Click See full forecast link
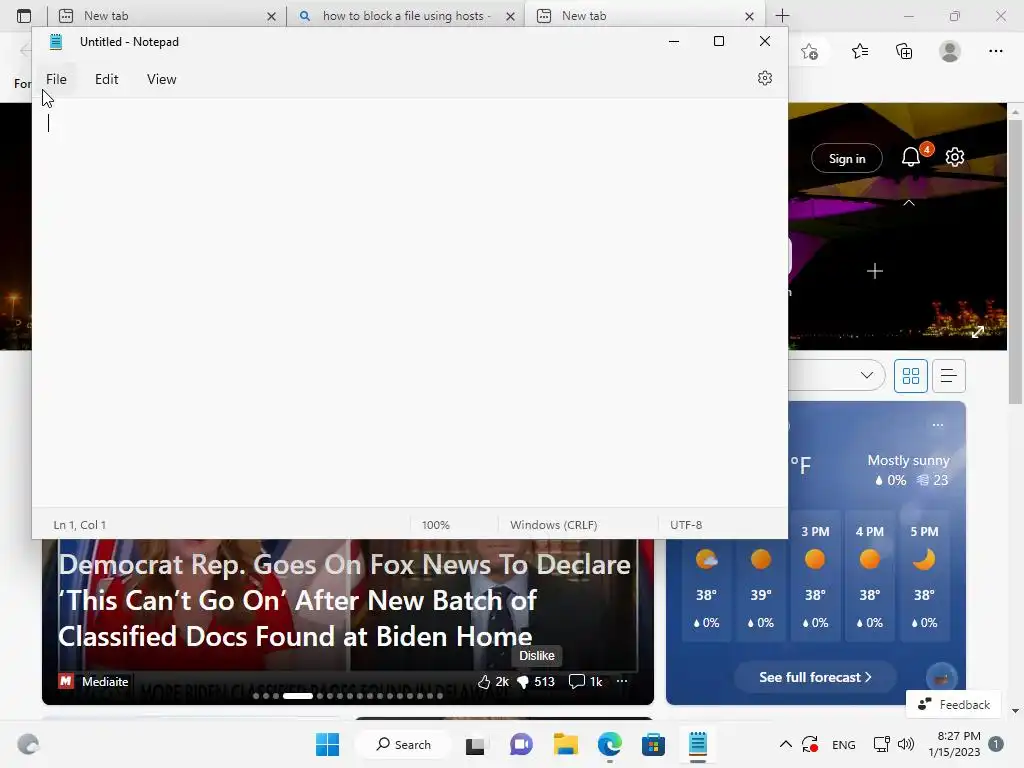1024x768 pixels. point(815,677)
